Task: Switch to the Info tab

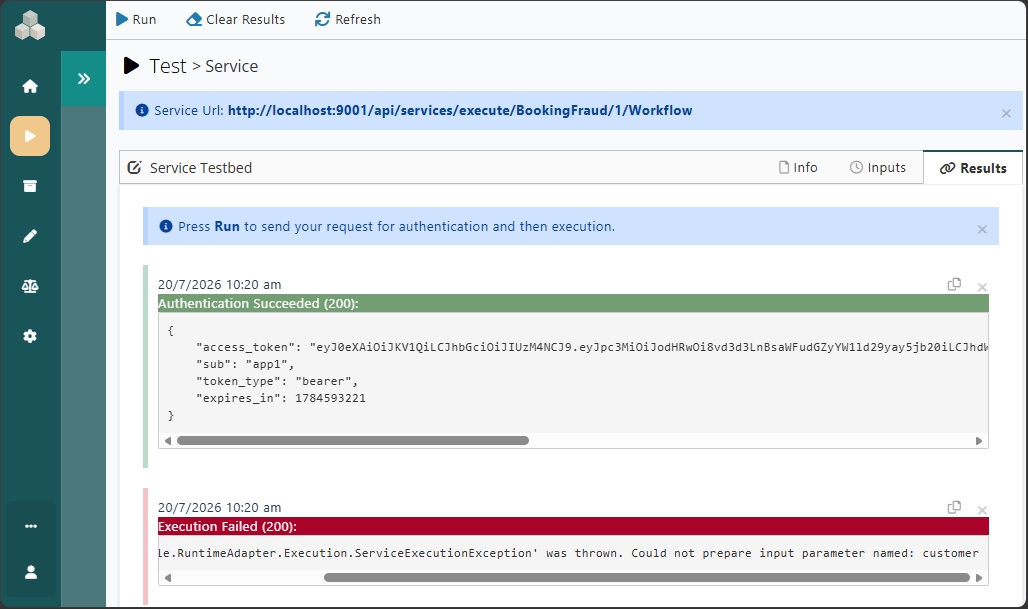Action: point(798,167)
